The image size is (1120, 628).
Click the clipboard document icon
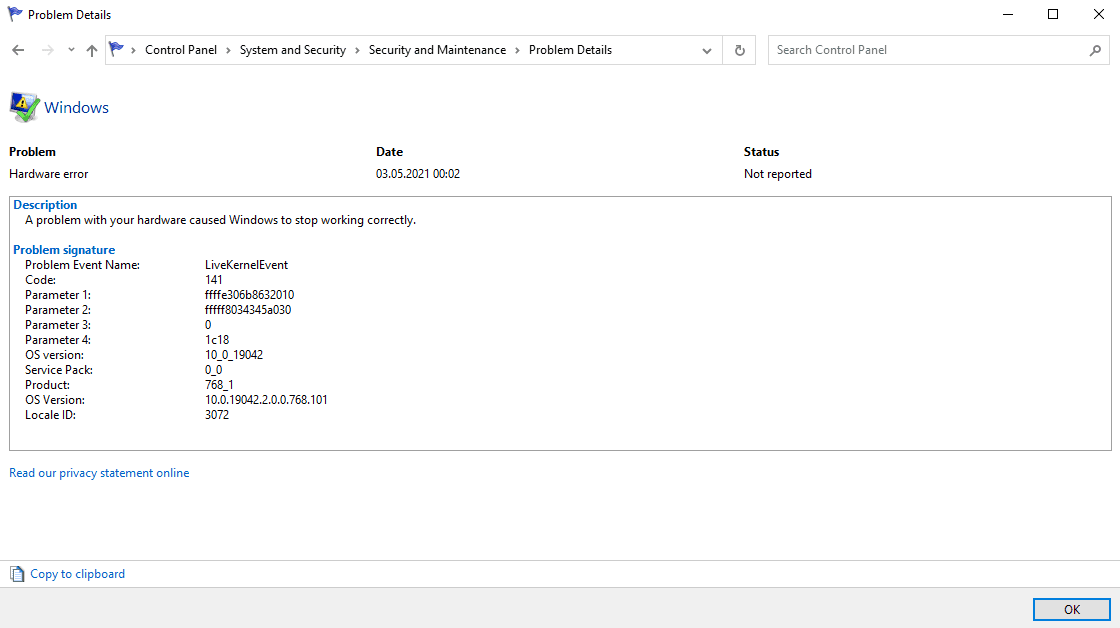pyautogui.click(x=17, y=574)
